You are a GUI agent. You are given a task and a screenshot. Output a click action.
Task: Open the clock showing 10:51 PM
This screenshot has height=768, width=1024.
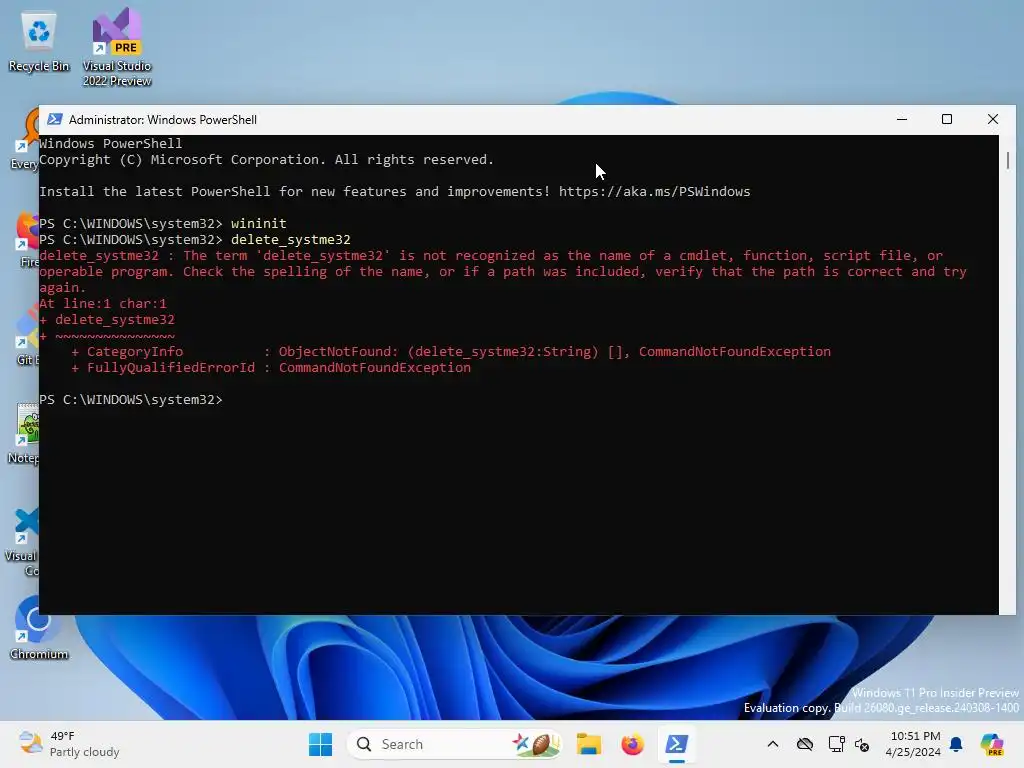pos(914,744)
